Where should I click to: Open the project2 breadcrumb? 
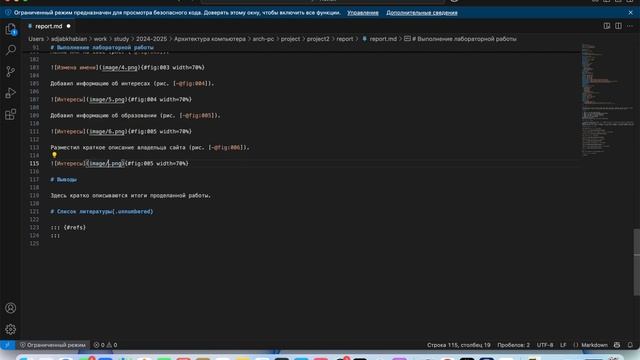(318, 39)
